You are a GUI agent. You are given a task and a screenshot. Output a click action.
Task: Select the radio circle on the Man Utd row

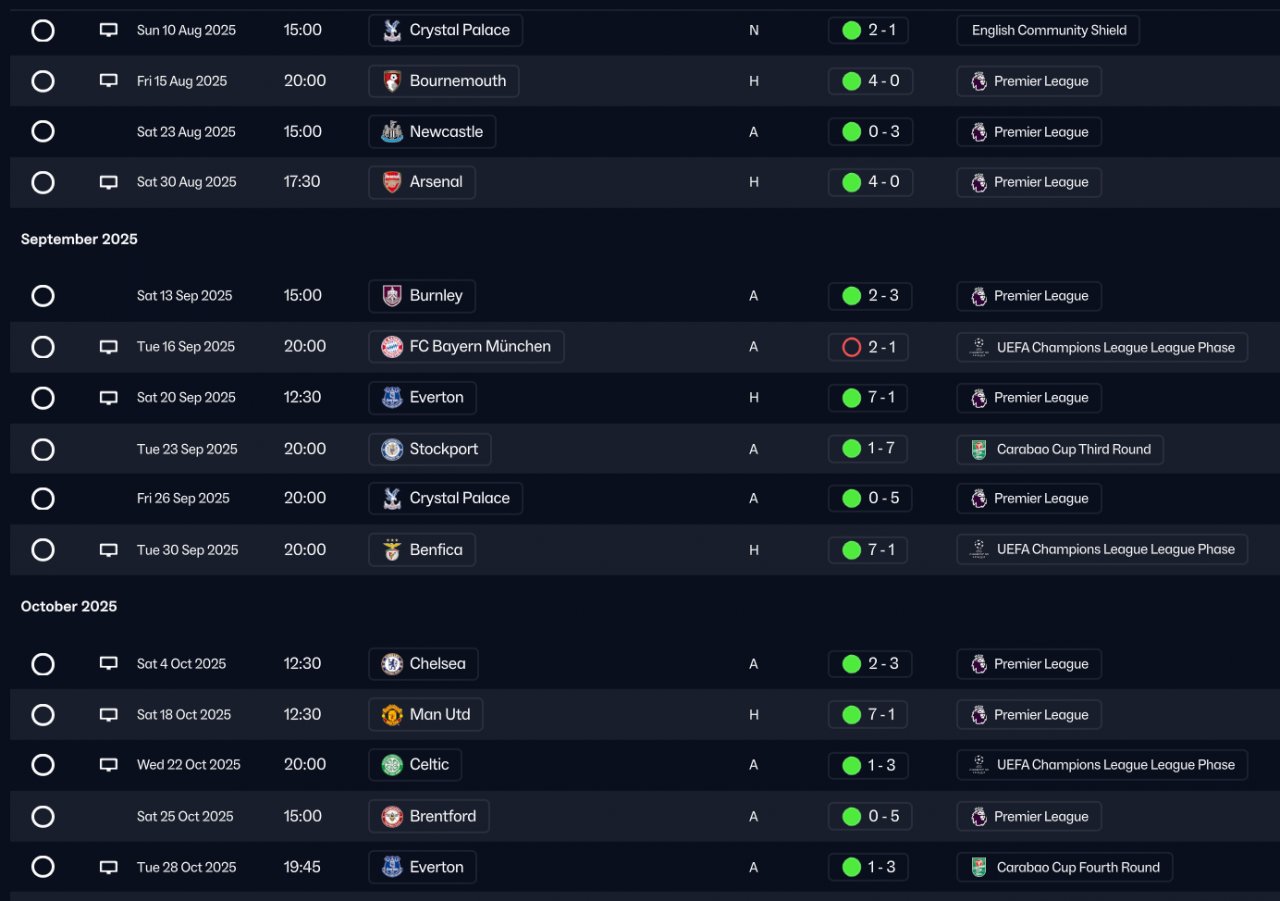point(43,715)
